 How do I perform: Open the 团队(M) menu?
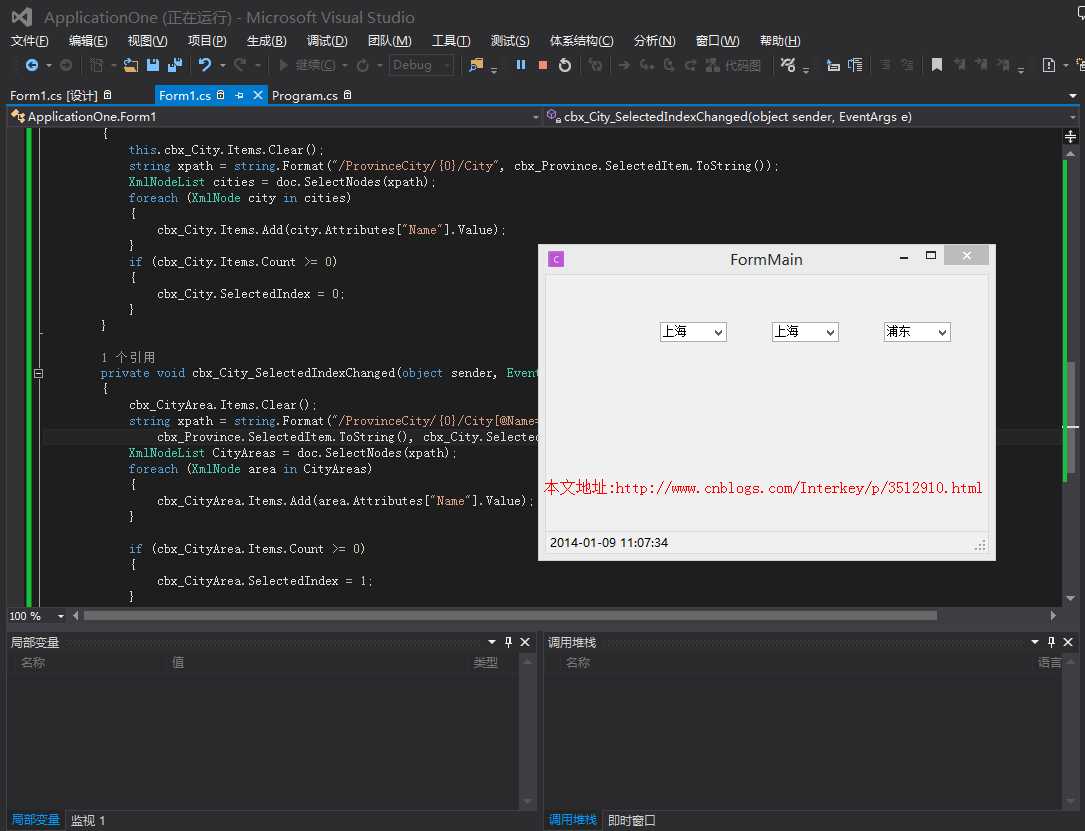coord(390,41)
